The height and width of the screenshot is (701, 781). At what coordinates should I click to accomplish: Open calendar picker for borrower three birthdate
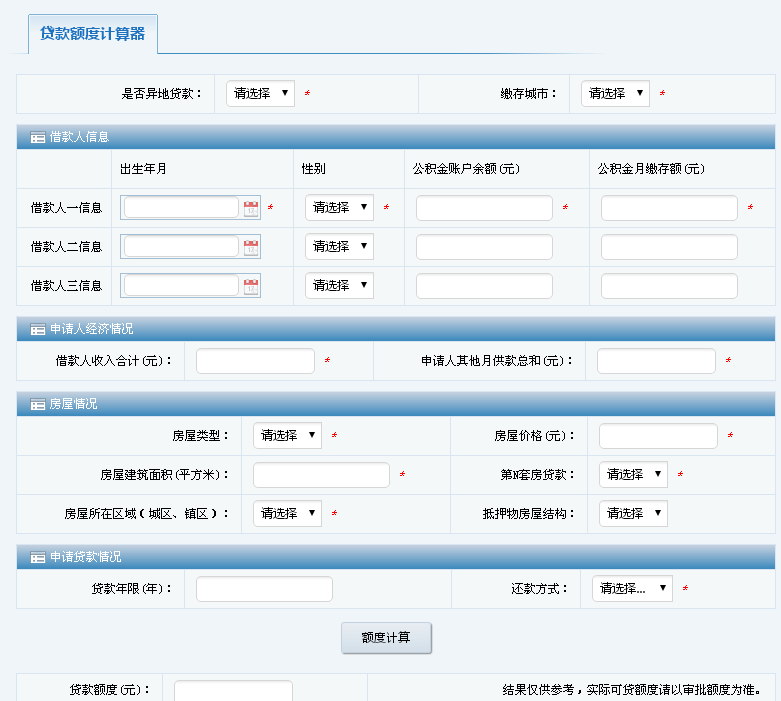[250, 286]
